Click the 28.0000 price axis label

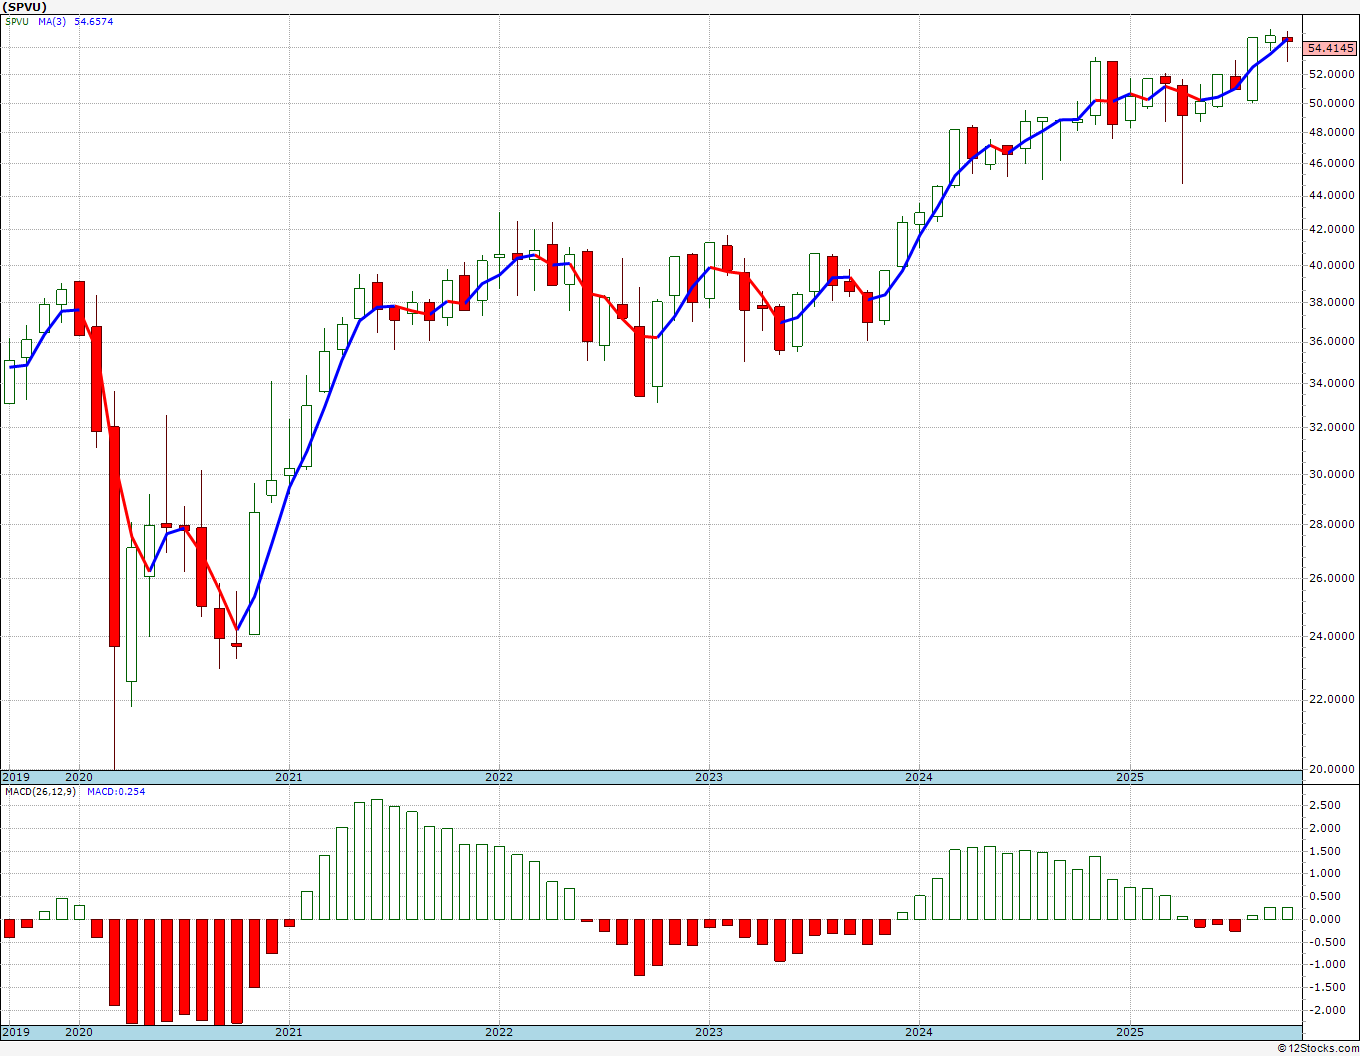[1331, 524]
